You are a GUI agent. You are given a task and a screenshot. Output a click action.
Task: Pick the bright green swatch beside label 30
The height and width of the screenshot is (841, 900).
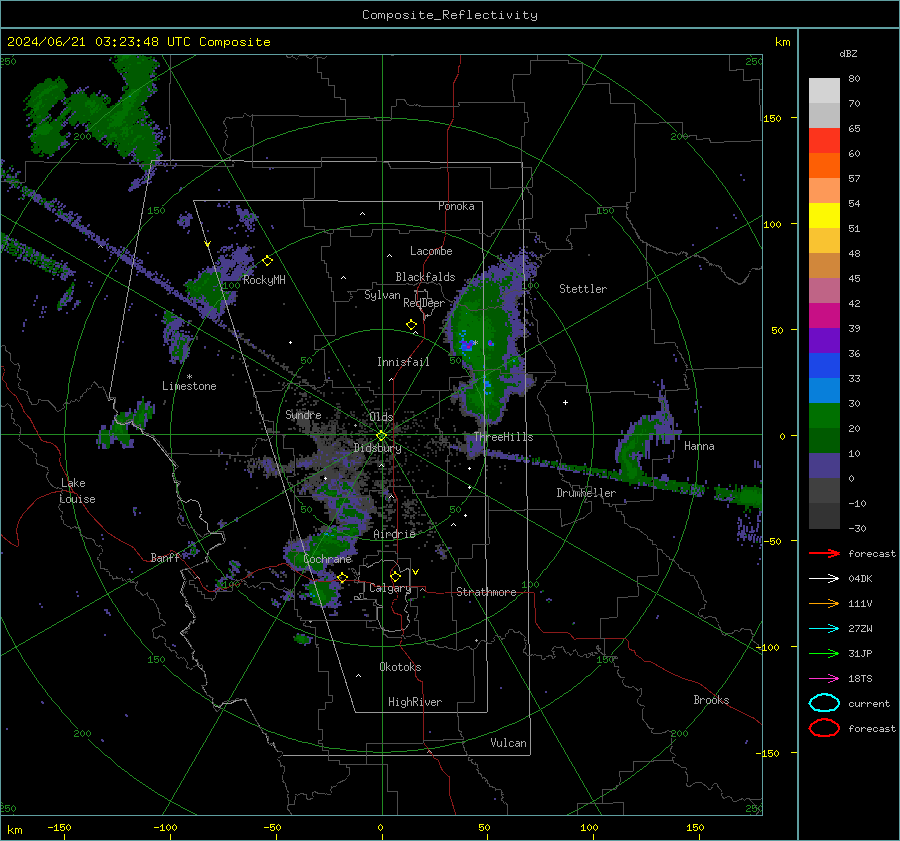tap(824, 416)
